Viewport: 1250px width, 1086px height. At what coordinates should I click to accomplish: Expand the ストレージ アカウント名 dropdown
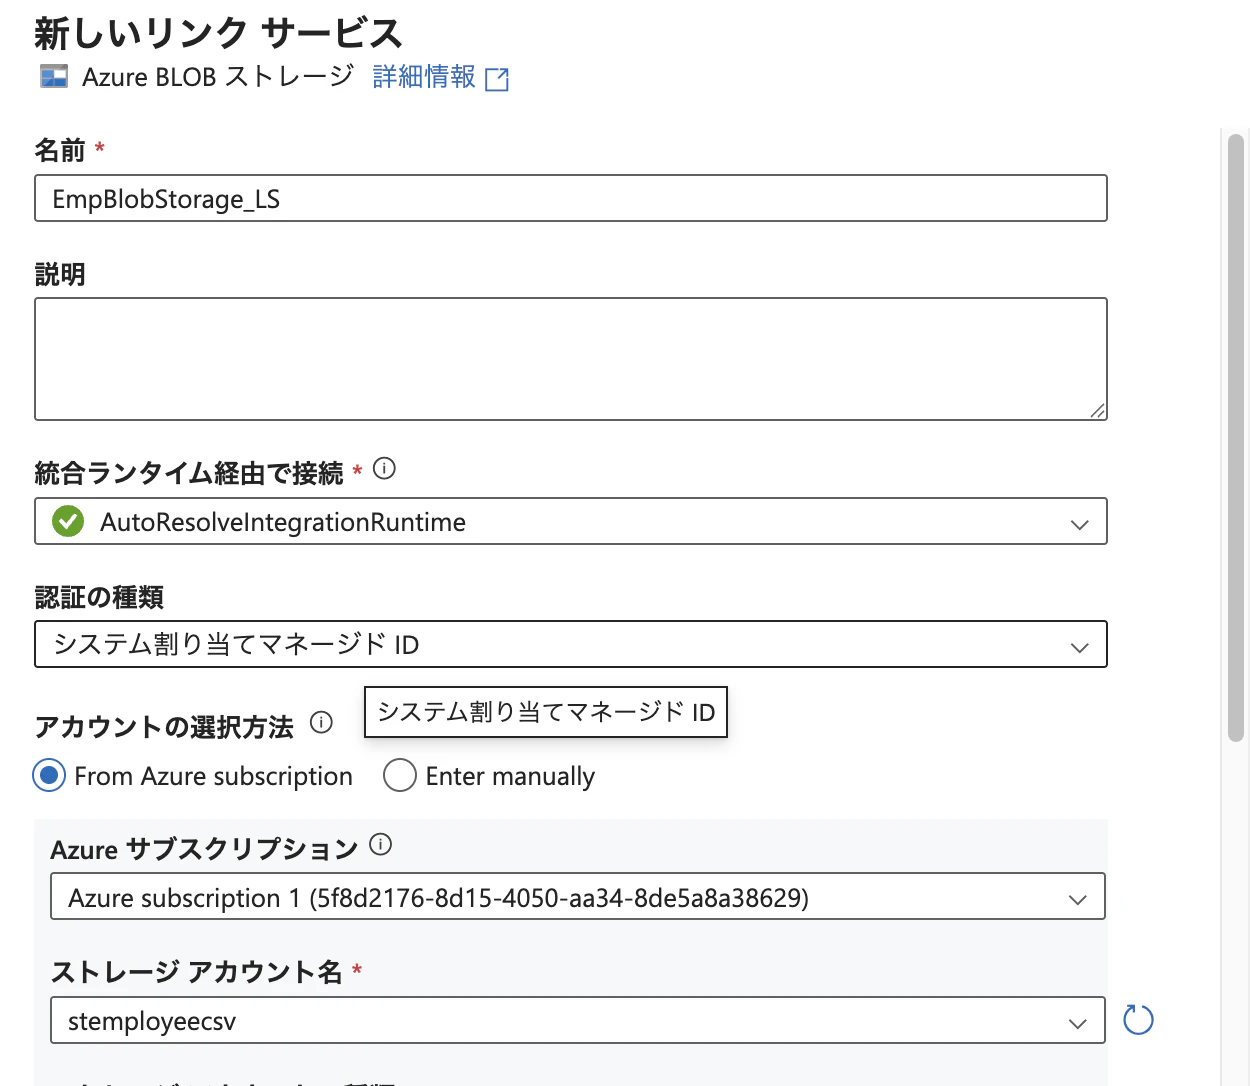1077,1022
